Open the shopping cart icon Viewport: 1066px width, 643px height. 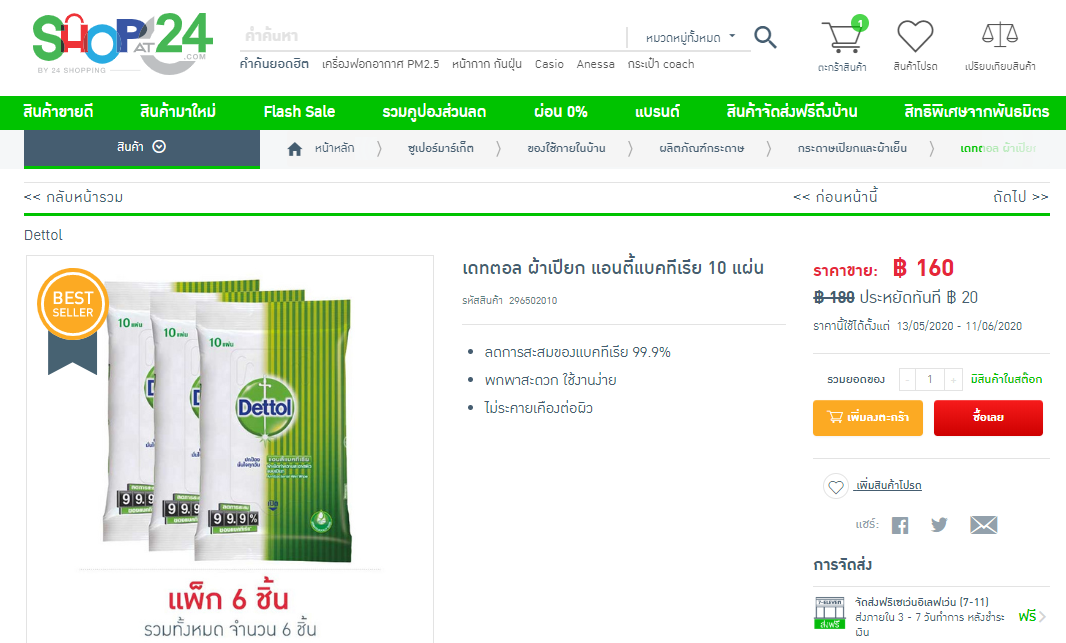click(x=842, y=36)
